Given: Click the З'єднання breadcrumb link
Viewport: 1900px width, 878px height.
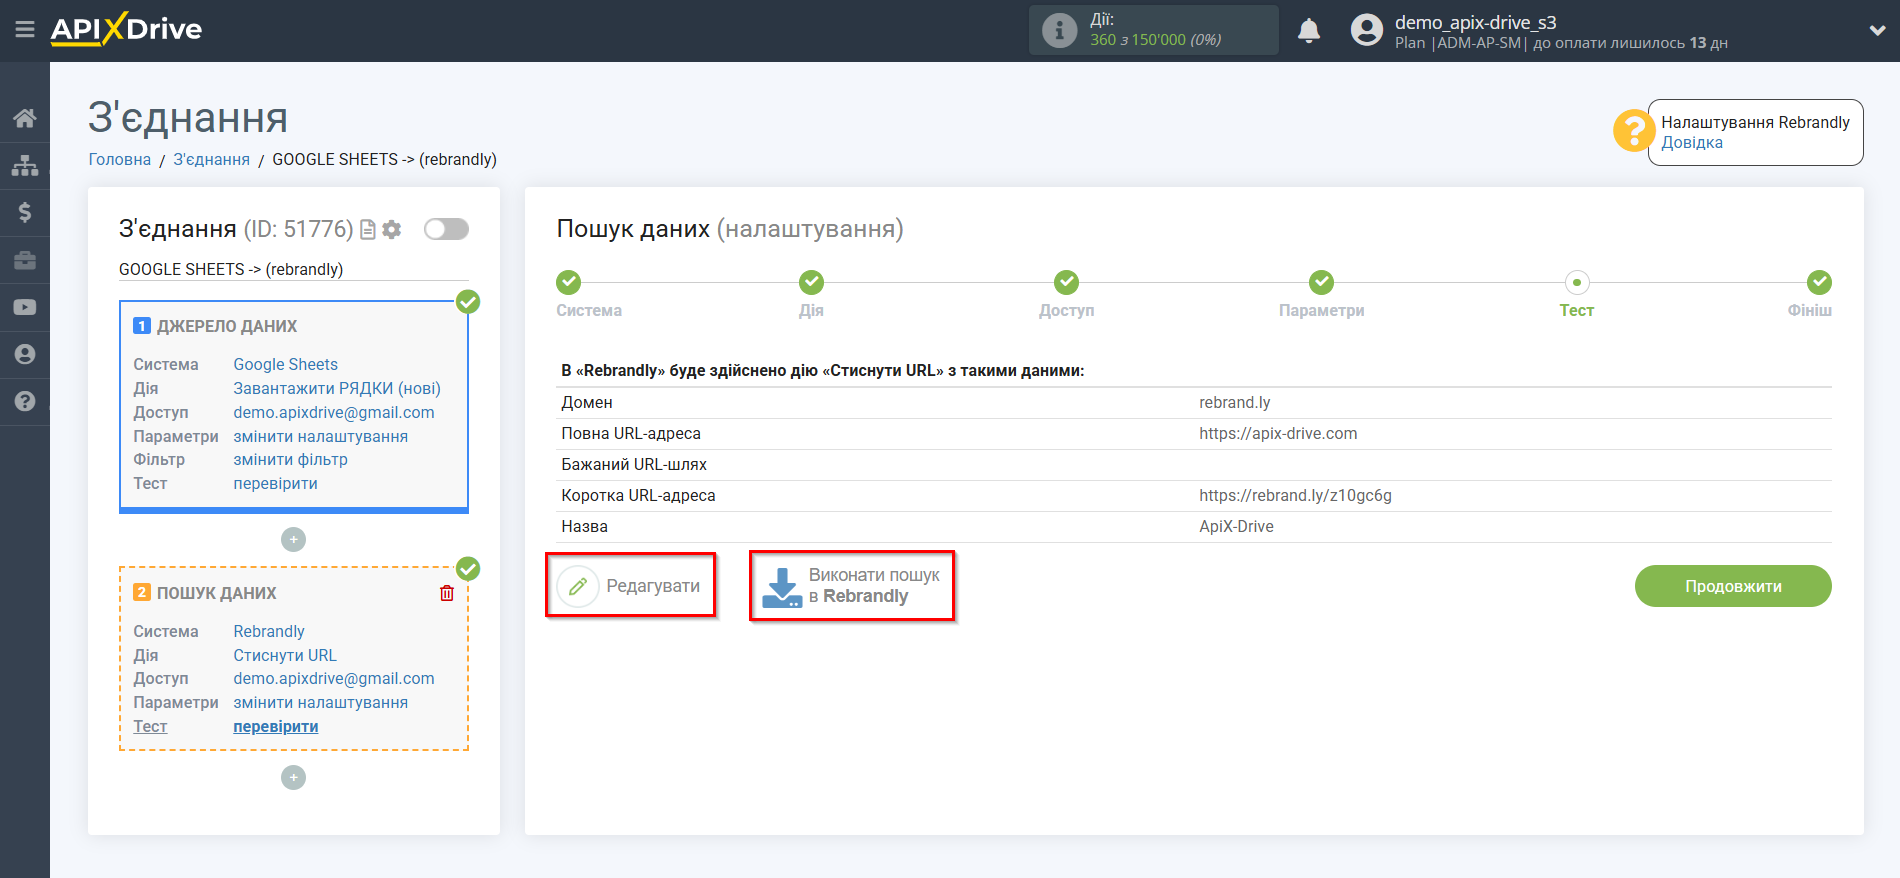Looking at the screenshot, I should tap(212, 159).
